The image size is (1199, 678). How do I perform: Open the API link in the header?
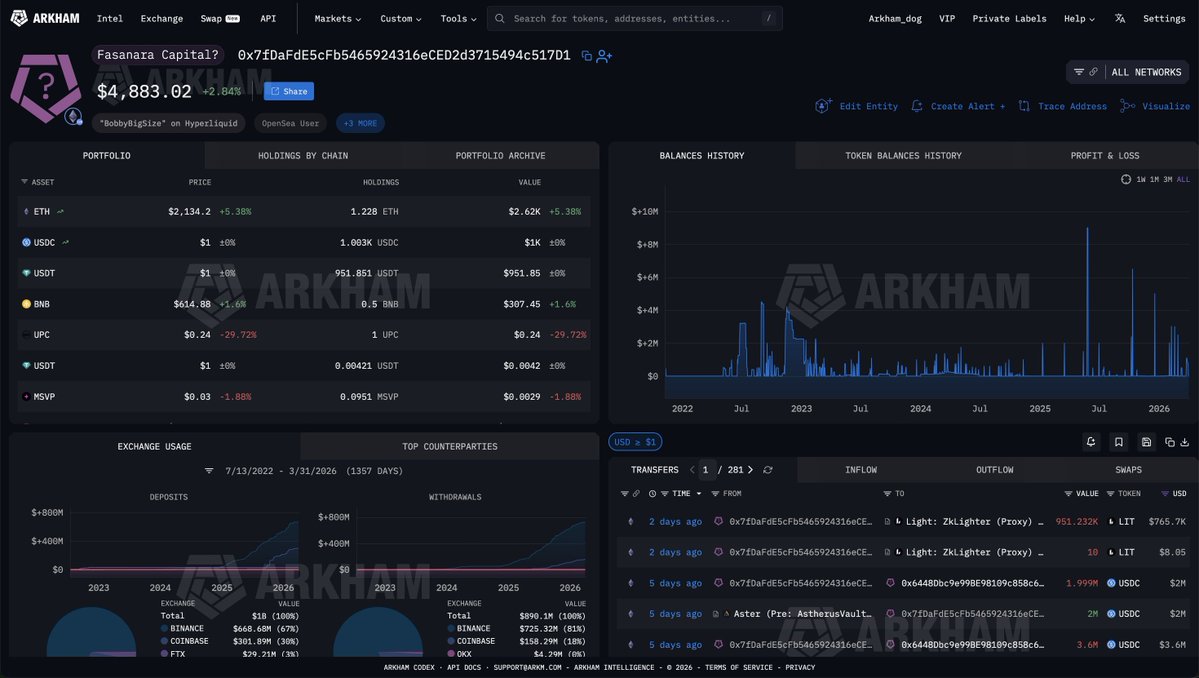tap(268, 18)
